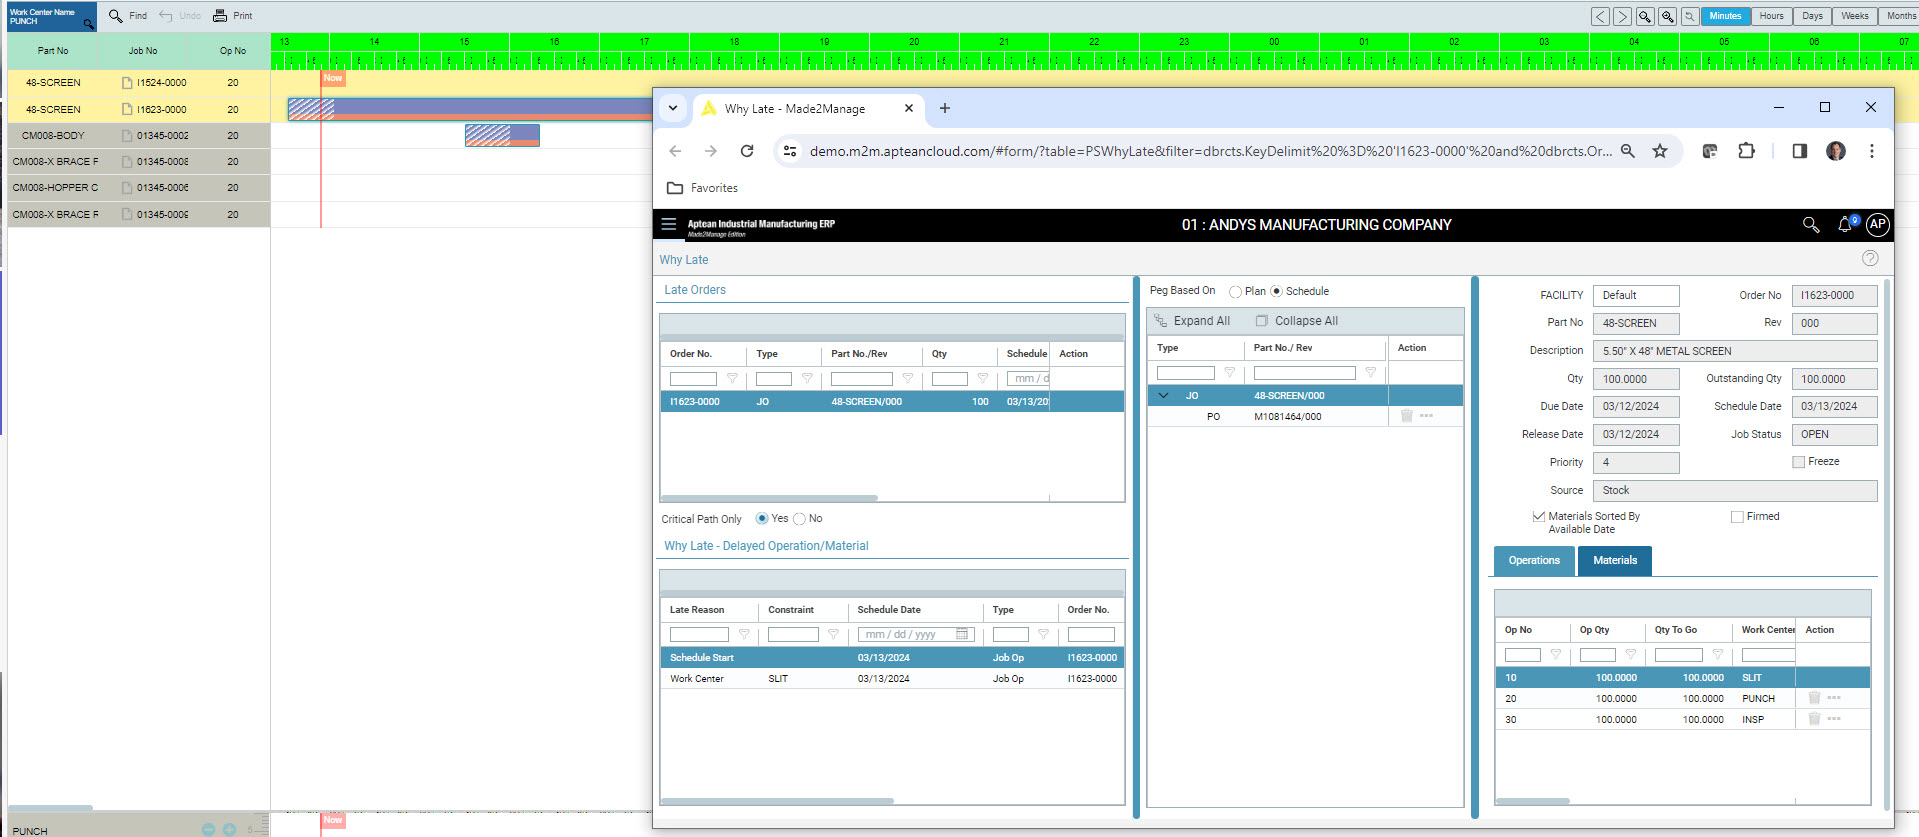Screen dimensions: 1919x837
Task: Open the AP user account menu
Action: [x=1878, y=225]
